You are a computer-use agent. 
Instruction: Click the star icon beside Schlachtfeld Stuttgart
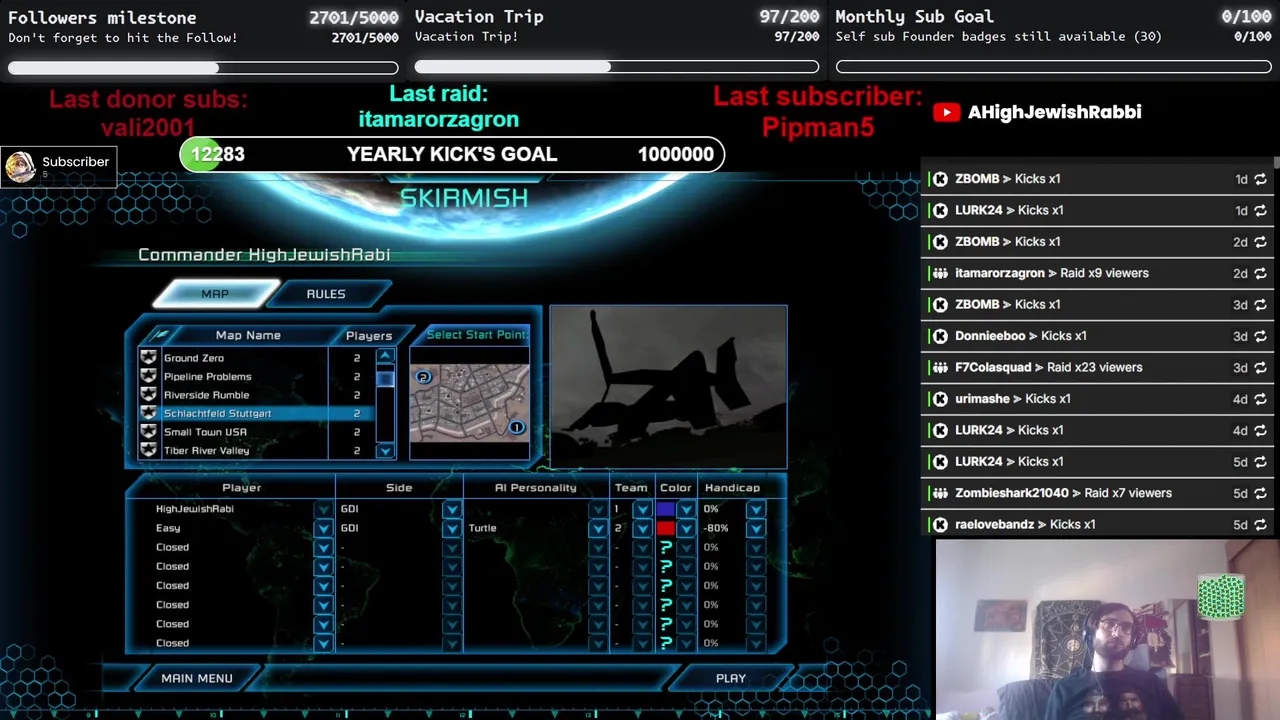pos(149,413)
